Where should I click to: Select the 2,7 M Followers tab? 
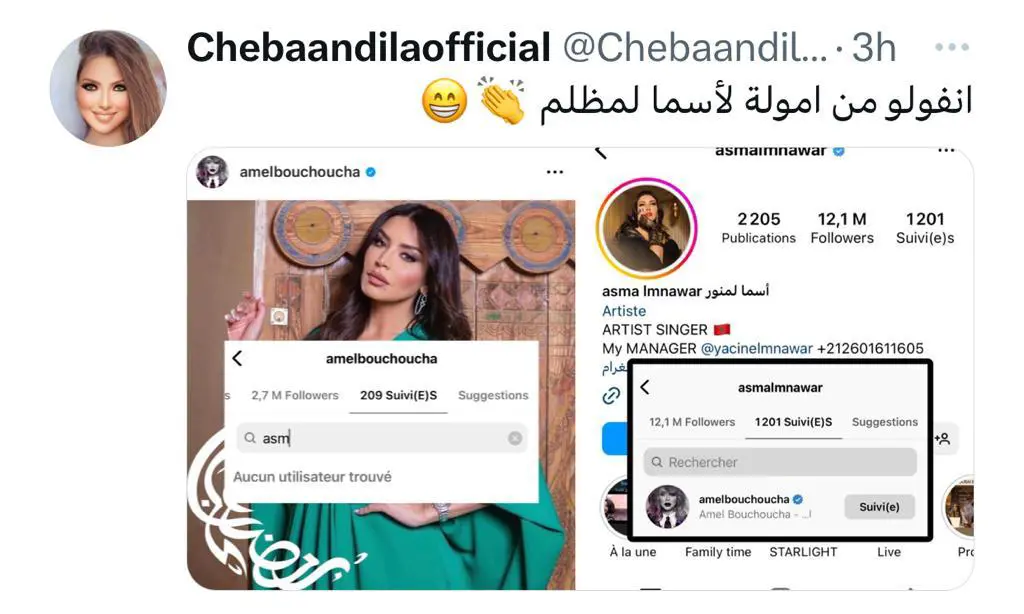295,395
